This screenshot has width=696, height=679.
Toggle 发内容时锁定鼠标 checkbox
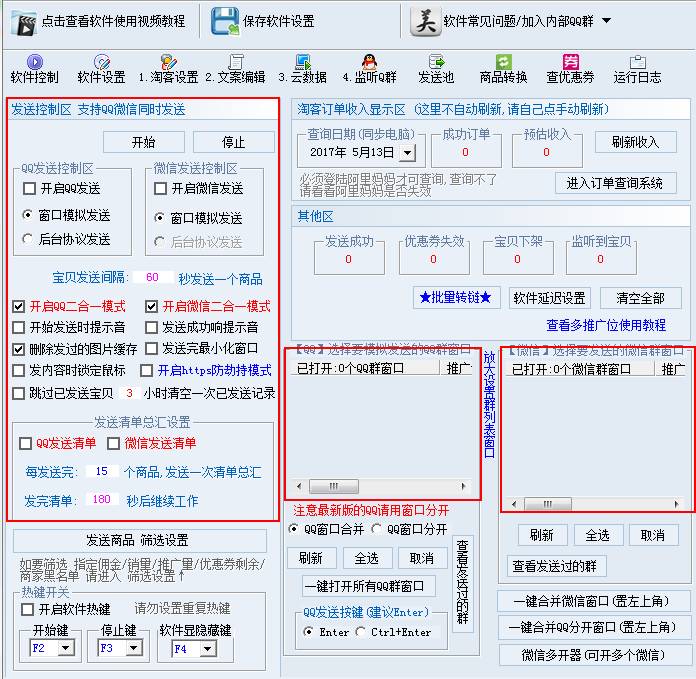pos(19,371)
